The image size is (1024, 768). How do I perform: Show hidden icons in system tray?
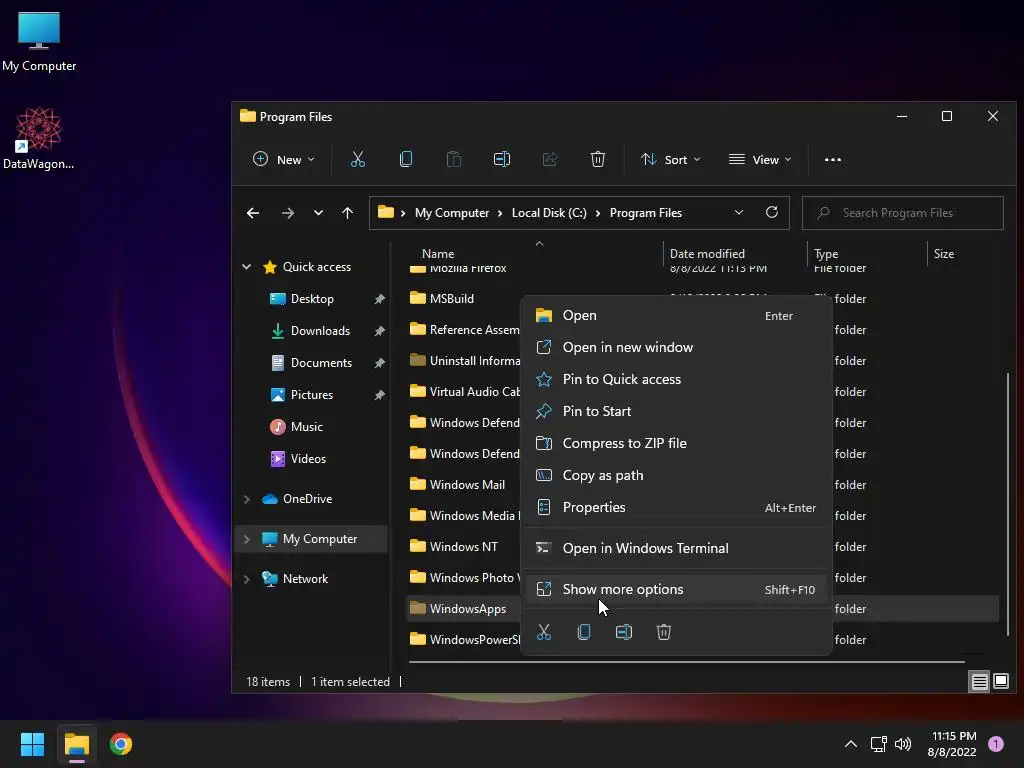[x=851, y=744]
